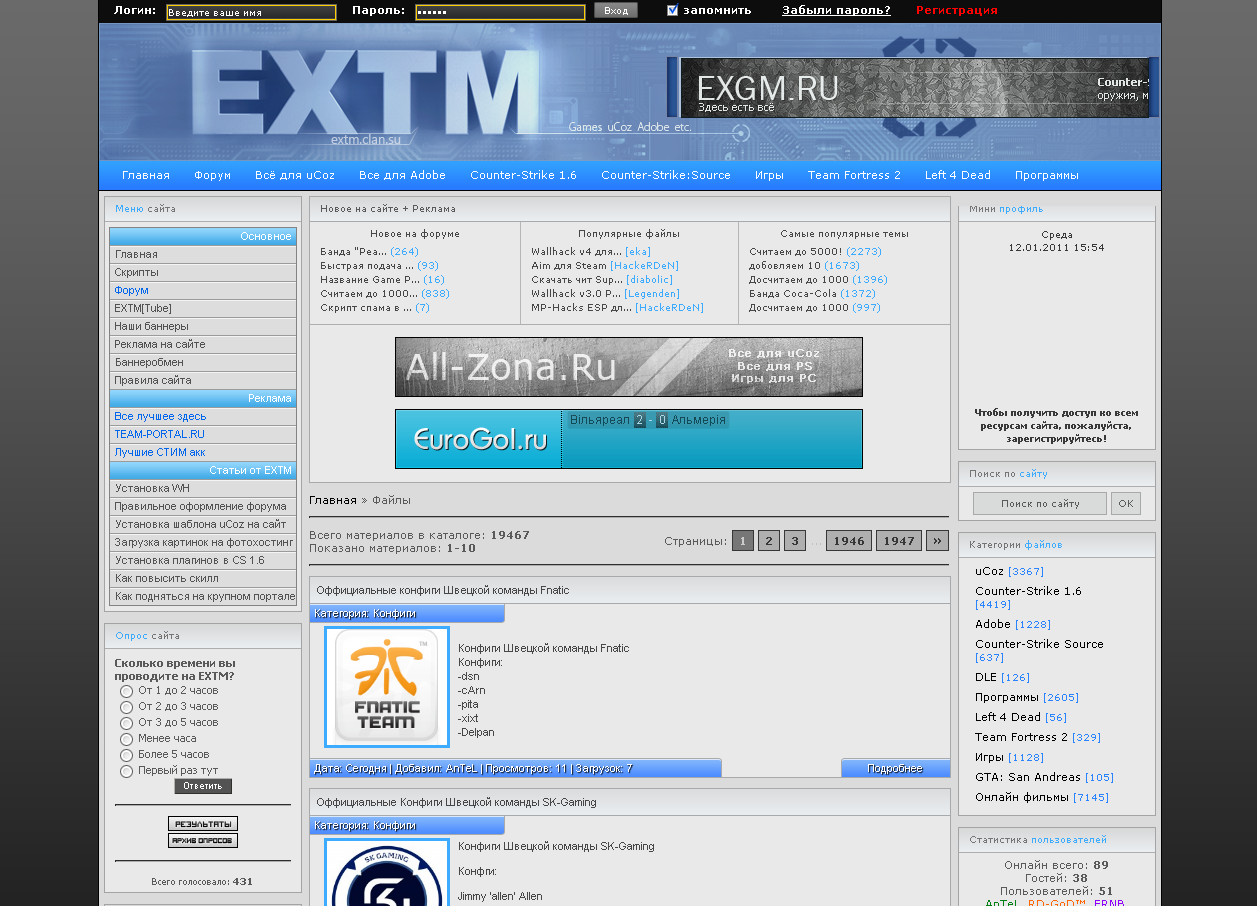
Task: Open 'Программы' in the navigation bar
Action: (1047, 175)
